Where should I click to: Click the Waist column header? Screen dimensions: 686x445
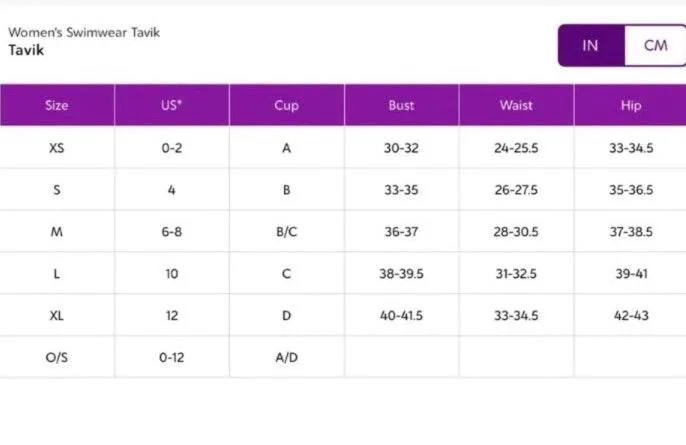coord(516,105)
